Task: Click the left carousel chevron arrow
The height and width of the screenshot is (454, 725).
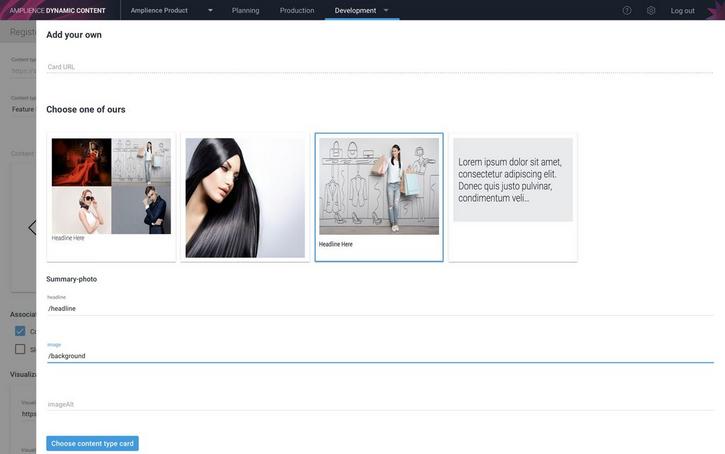Action: pyautogui.click(x=32, y=227)
